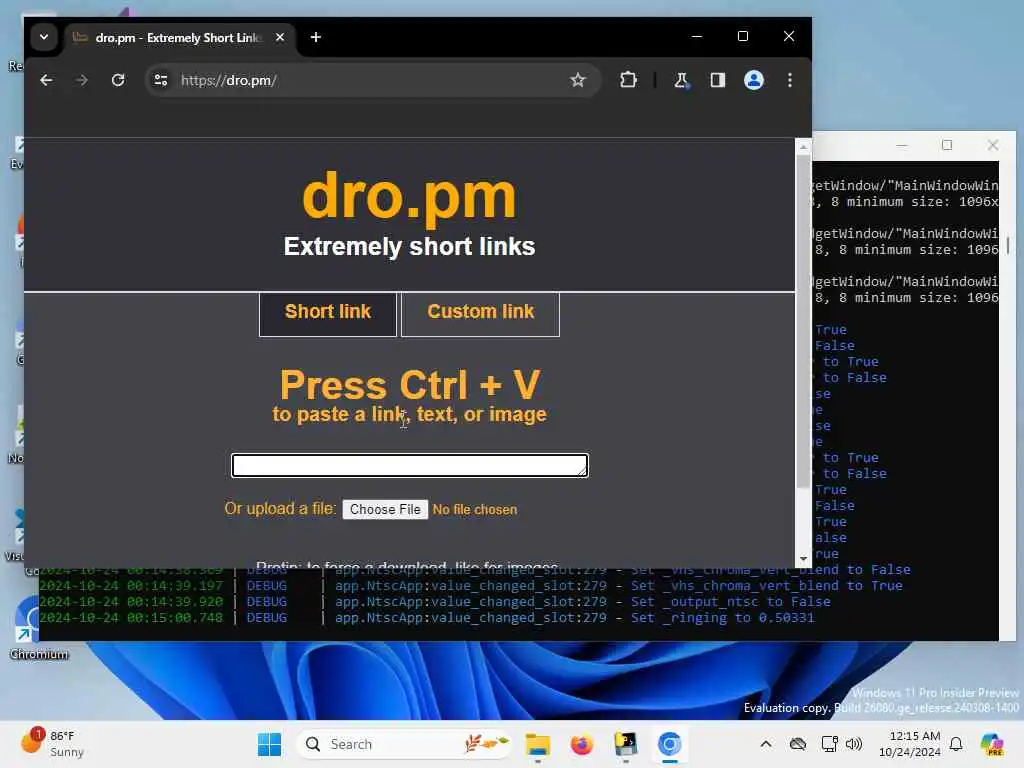Open the browser three-dot menu
Screen dimensions: 1024x768
[x=790, y=80]
